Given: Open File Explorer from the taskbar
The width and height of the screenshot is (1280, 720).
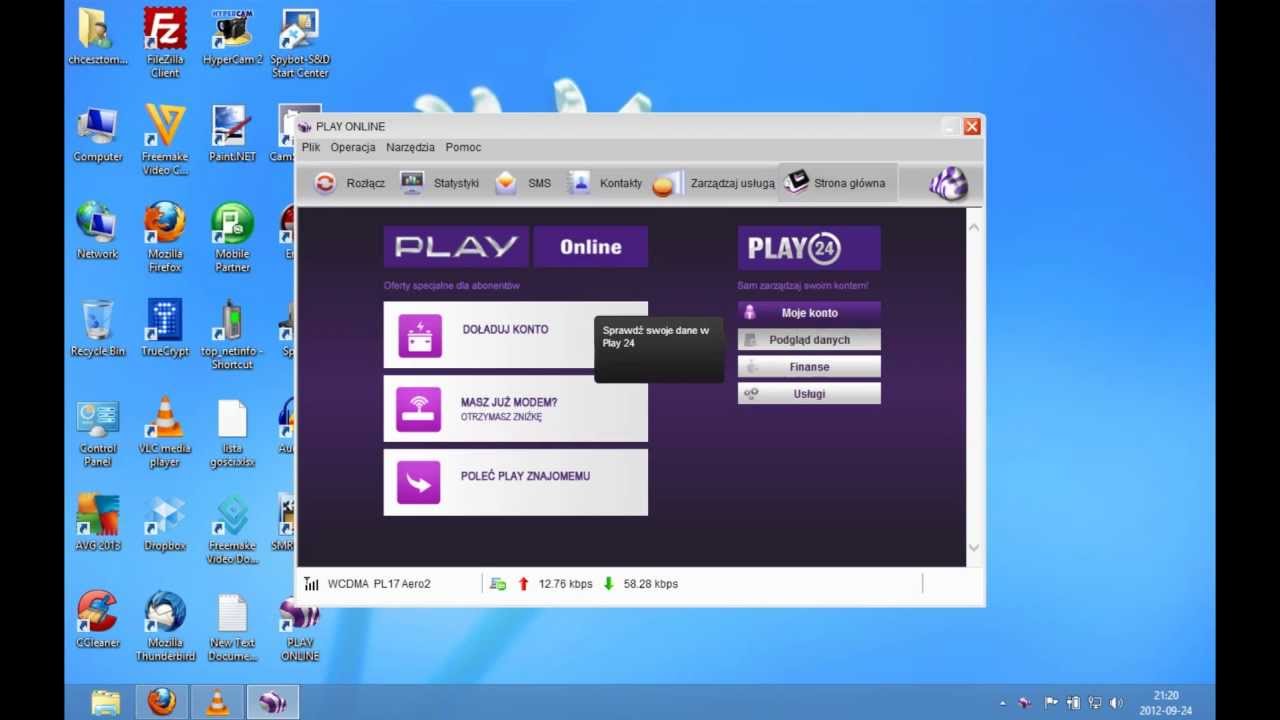Looking at the screenshot, I should point(106,702).
